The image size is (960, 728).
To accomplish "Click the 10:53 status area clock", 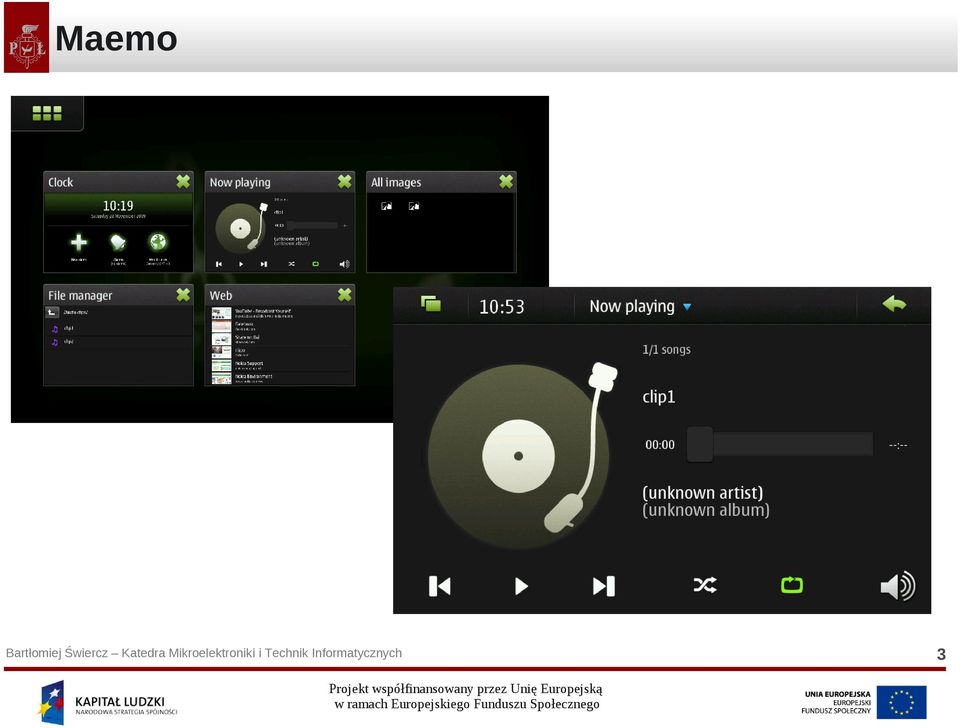I will click(501, 306).
